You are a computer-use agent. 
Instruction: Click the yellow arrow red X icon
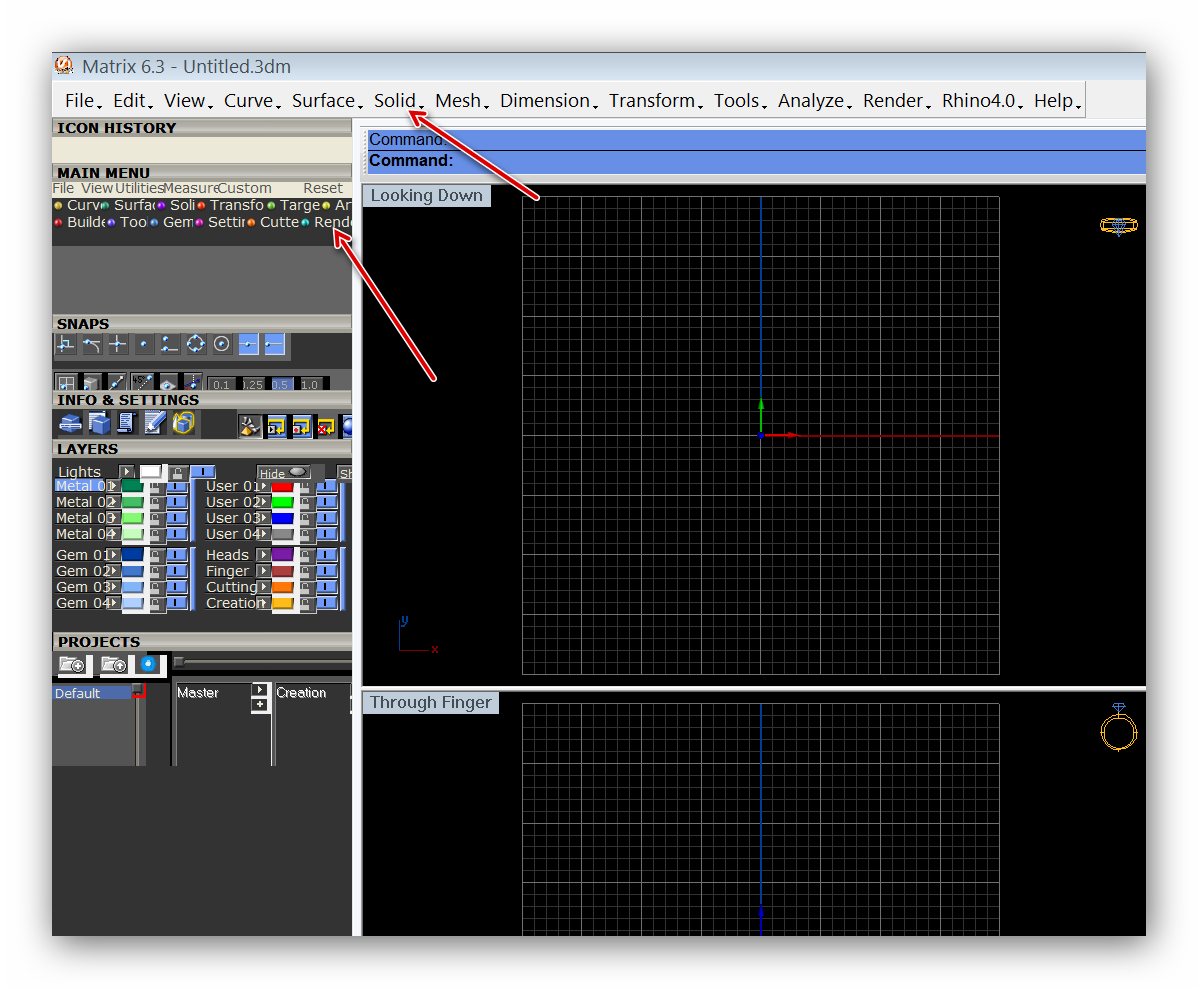click(326, 426)
